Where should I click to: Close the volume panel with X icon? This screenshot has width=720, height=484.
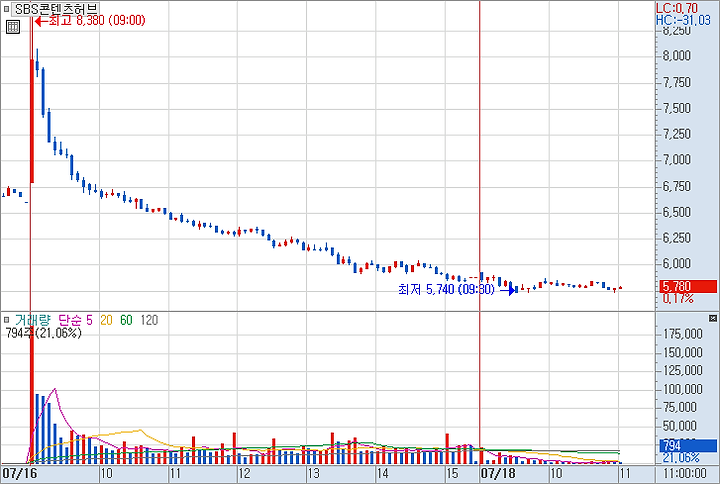712,318
